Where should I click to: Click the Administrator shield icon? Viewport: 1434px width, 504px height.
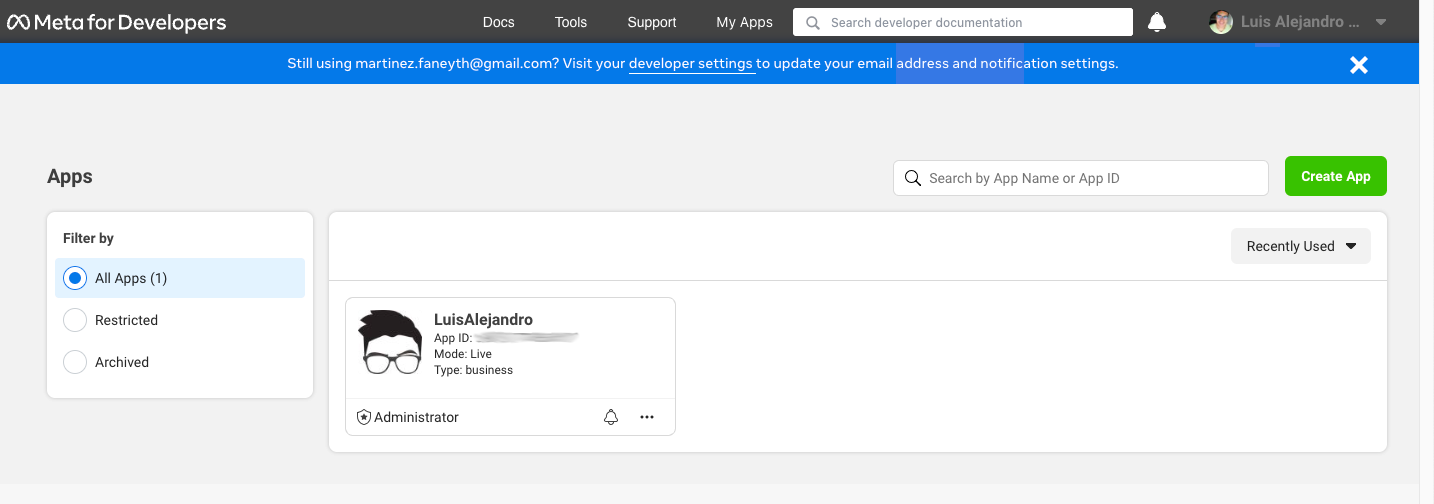pos(364,417)
